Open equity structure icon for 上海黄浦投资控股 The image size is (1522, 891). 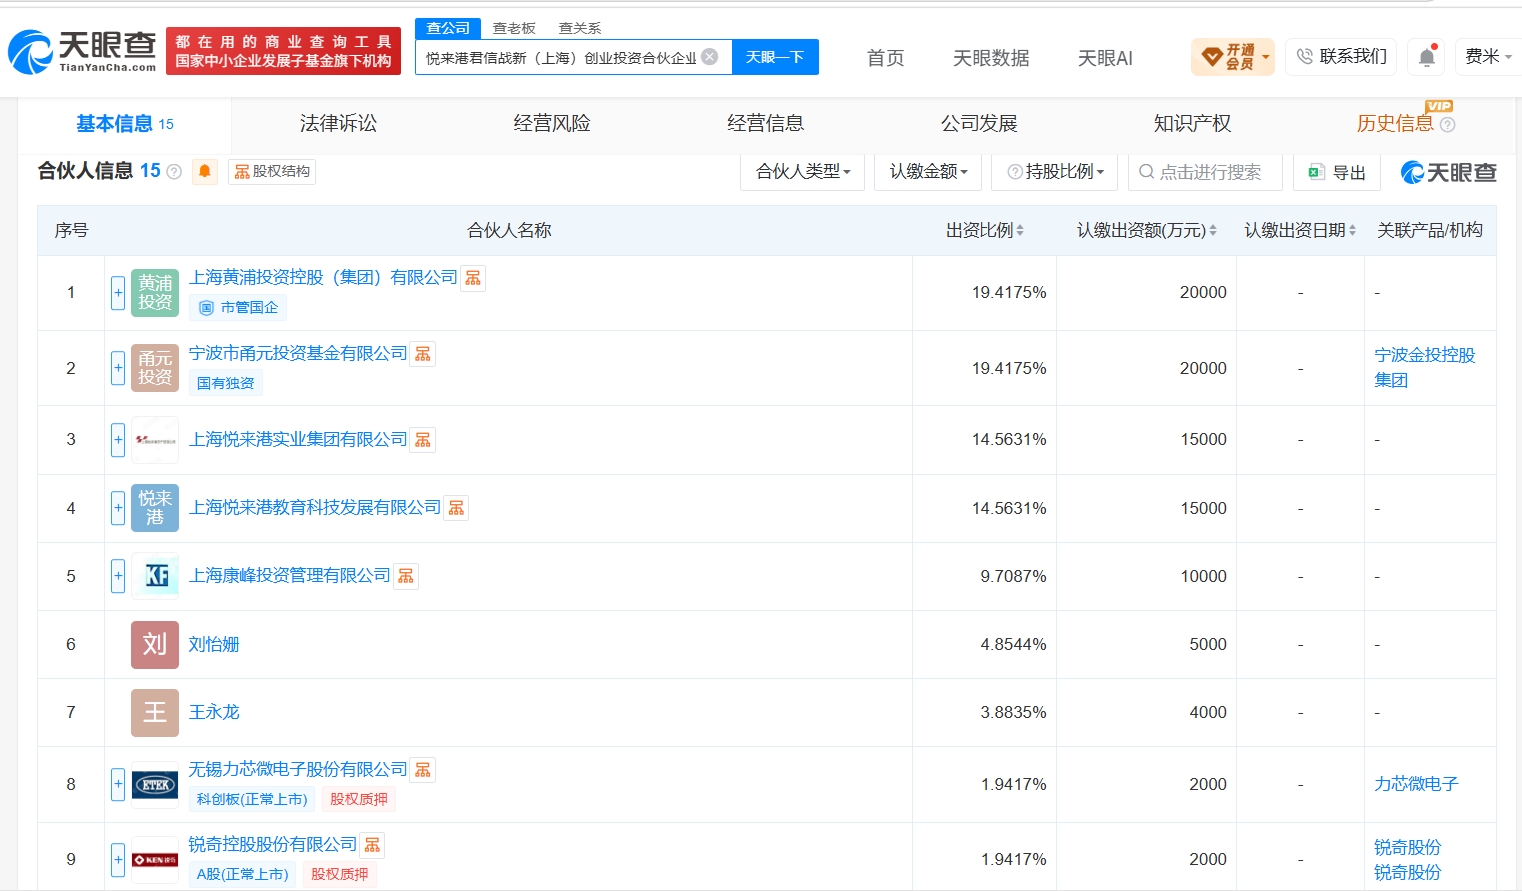473,278
